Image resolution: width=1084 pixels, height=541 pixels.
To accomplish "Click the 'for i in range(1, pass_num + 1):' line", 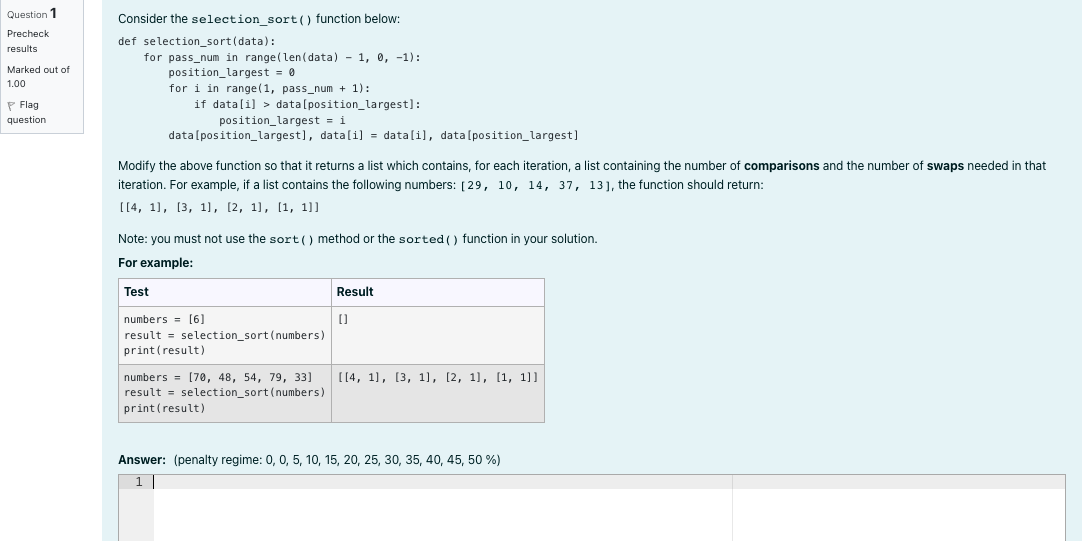I will click(270, 88).
